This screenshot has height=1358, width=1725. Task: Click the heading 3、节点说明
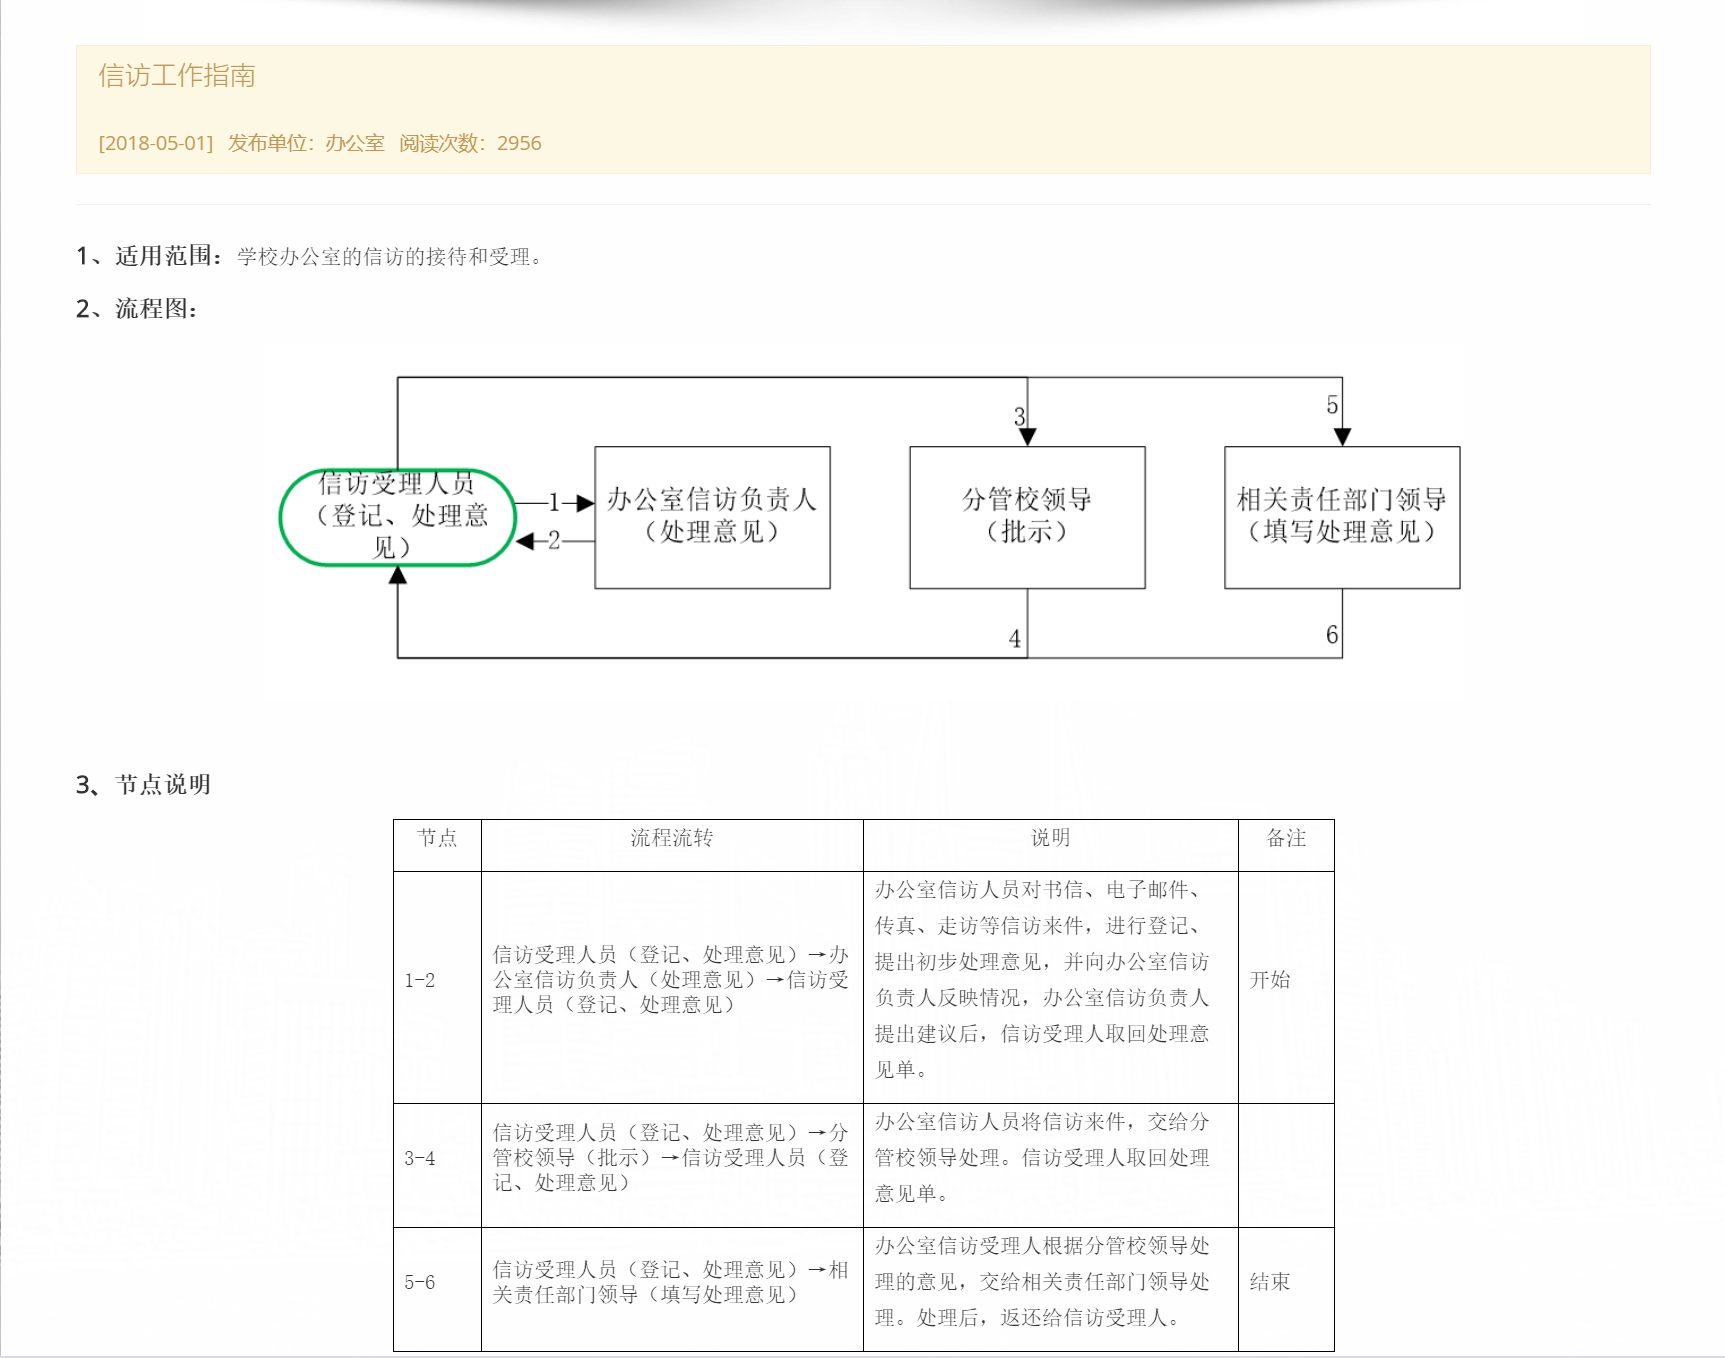[143, 785]
